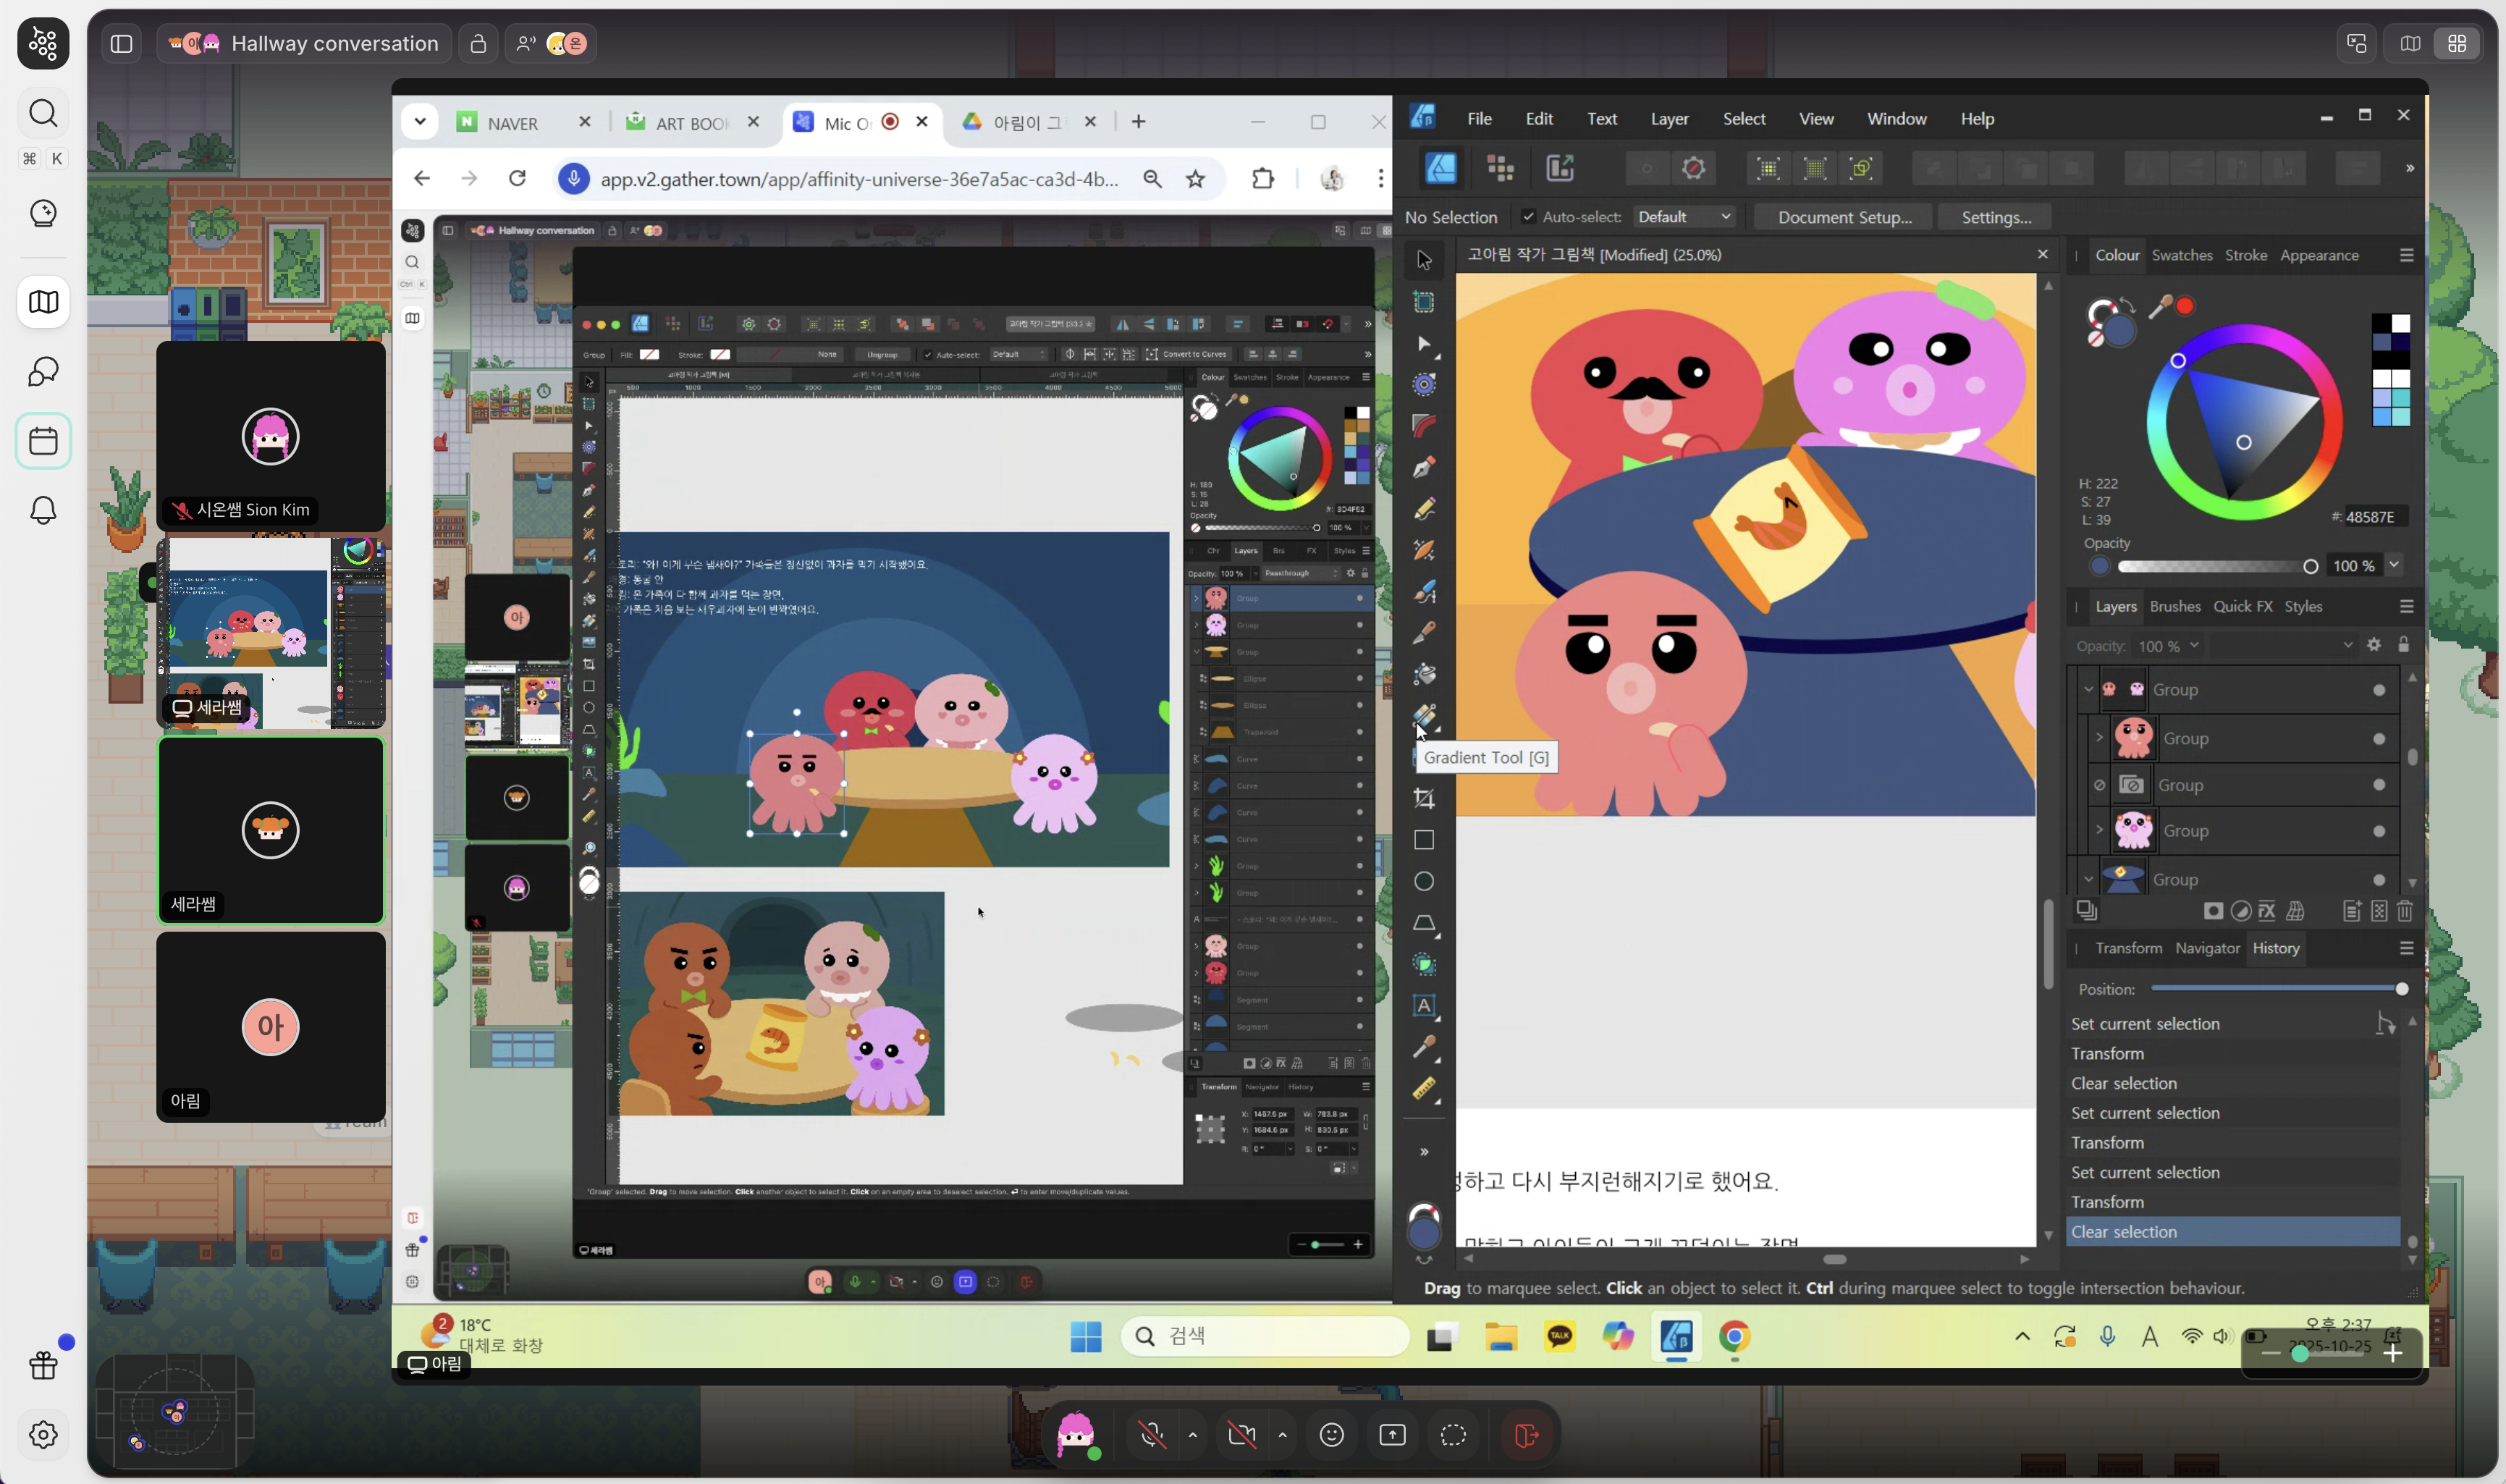Select the Shape Builder tool
This screenshot has height=1484, width=2506.
coord(1424,964)
